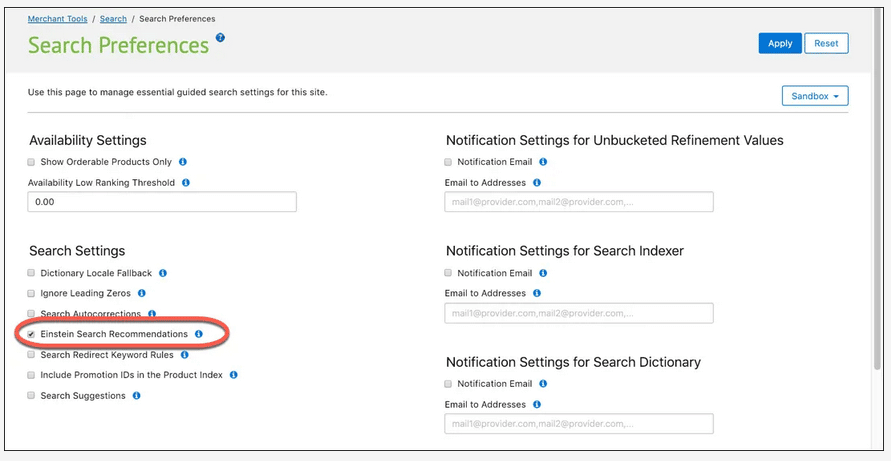
Task: Click info icon for Availability Low Ranking Threshold
Action: pos(186,183)
